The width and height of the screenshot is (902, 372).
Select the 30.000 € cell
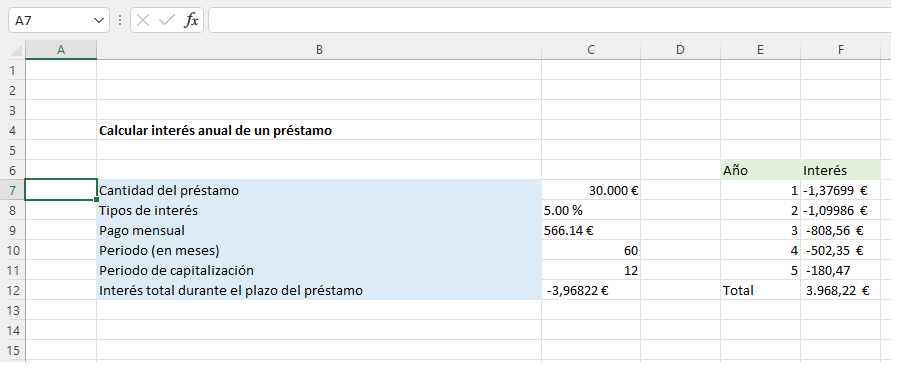(591, 190)
